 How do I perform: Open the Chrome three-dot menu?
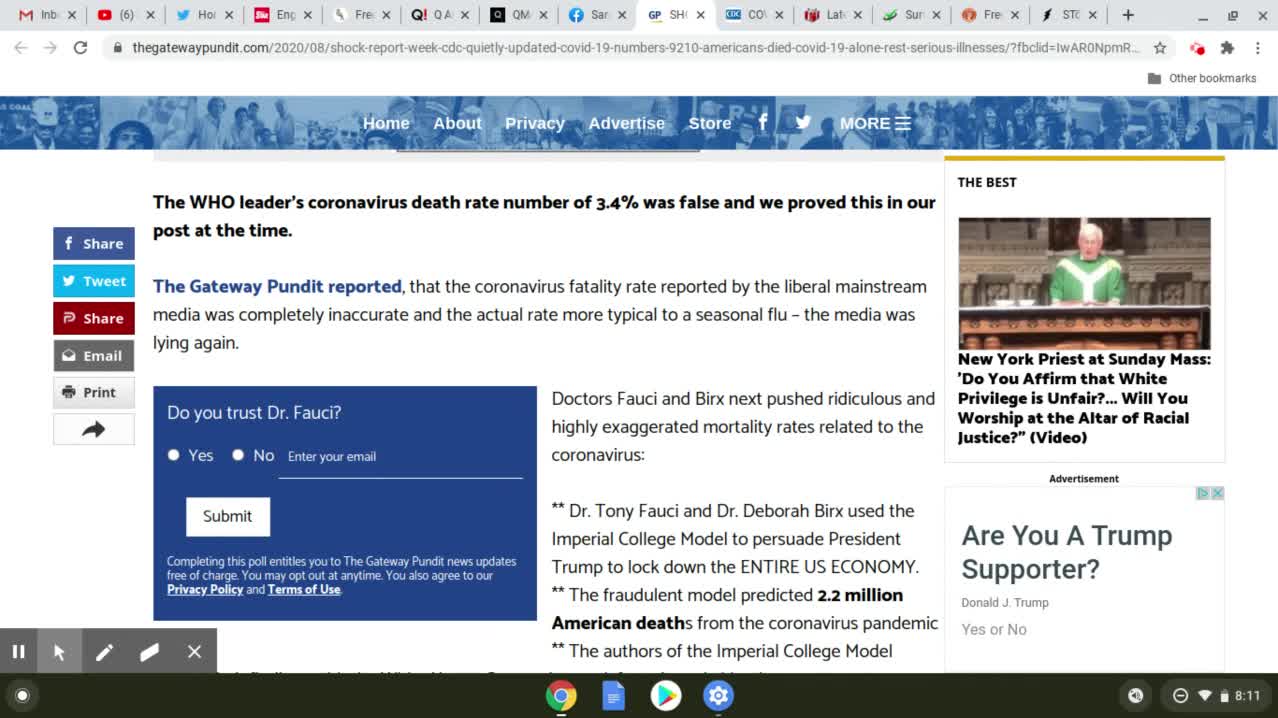[1257, 47]
